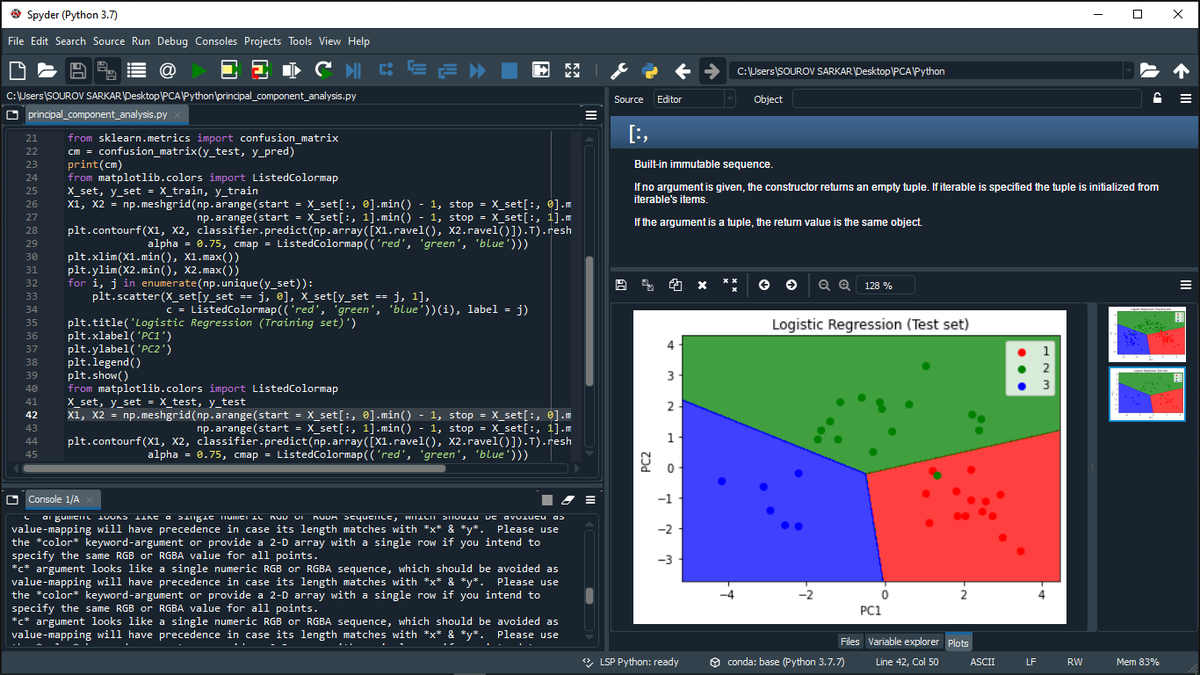Show the previous plot

pos(764,285)
